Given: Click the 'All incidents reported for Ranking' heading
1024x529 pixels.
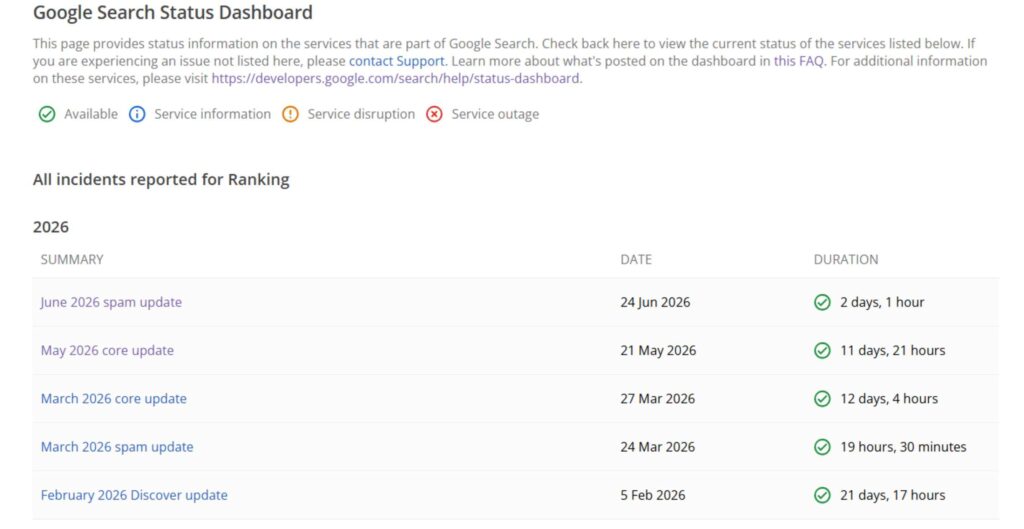Looking at the screenshot, I should coord(161,180).
